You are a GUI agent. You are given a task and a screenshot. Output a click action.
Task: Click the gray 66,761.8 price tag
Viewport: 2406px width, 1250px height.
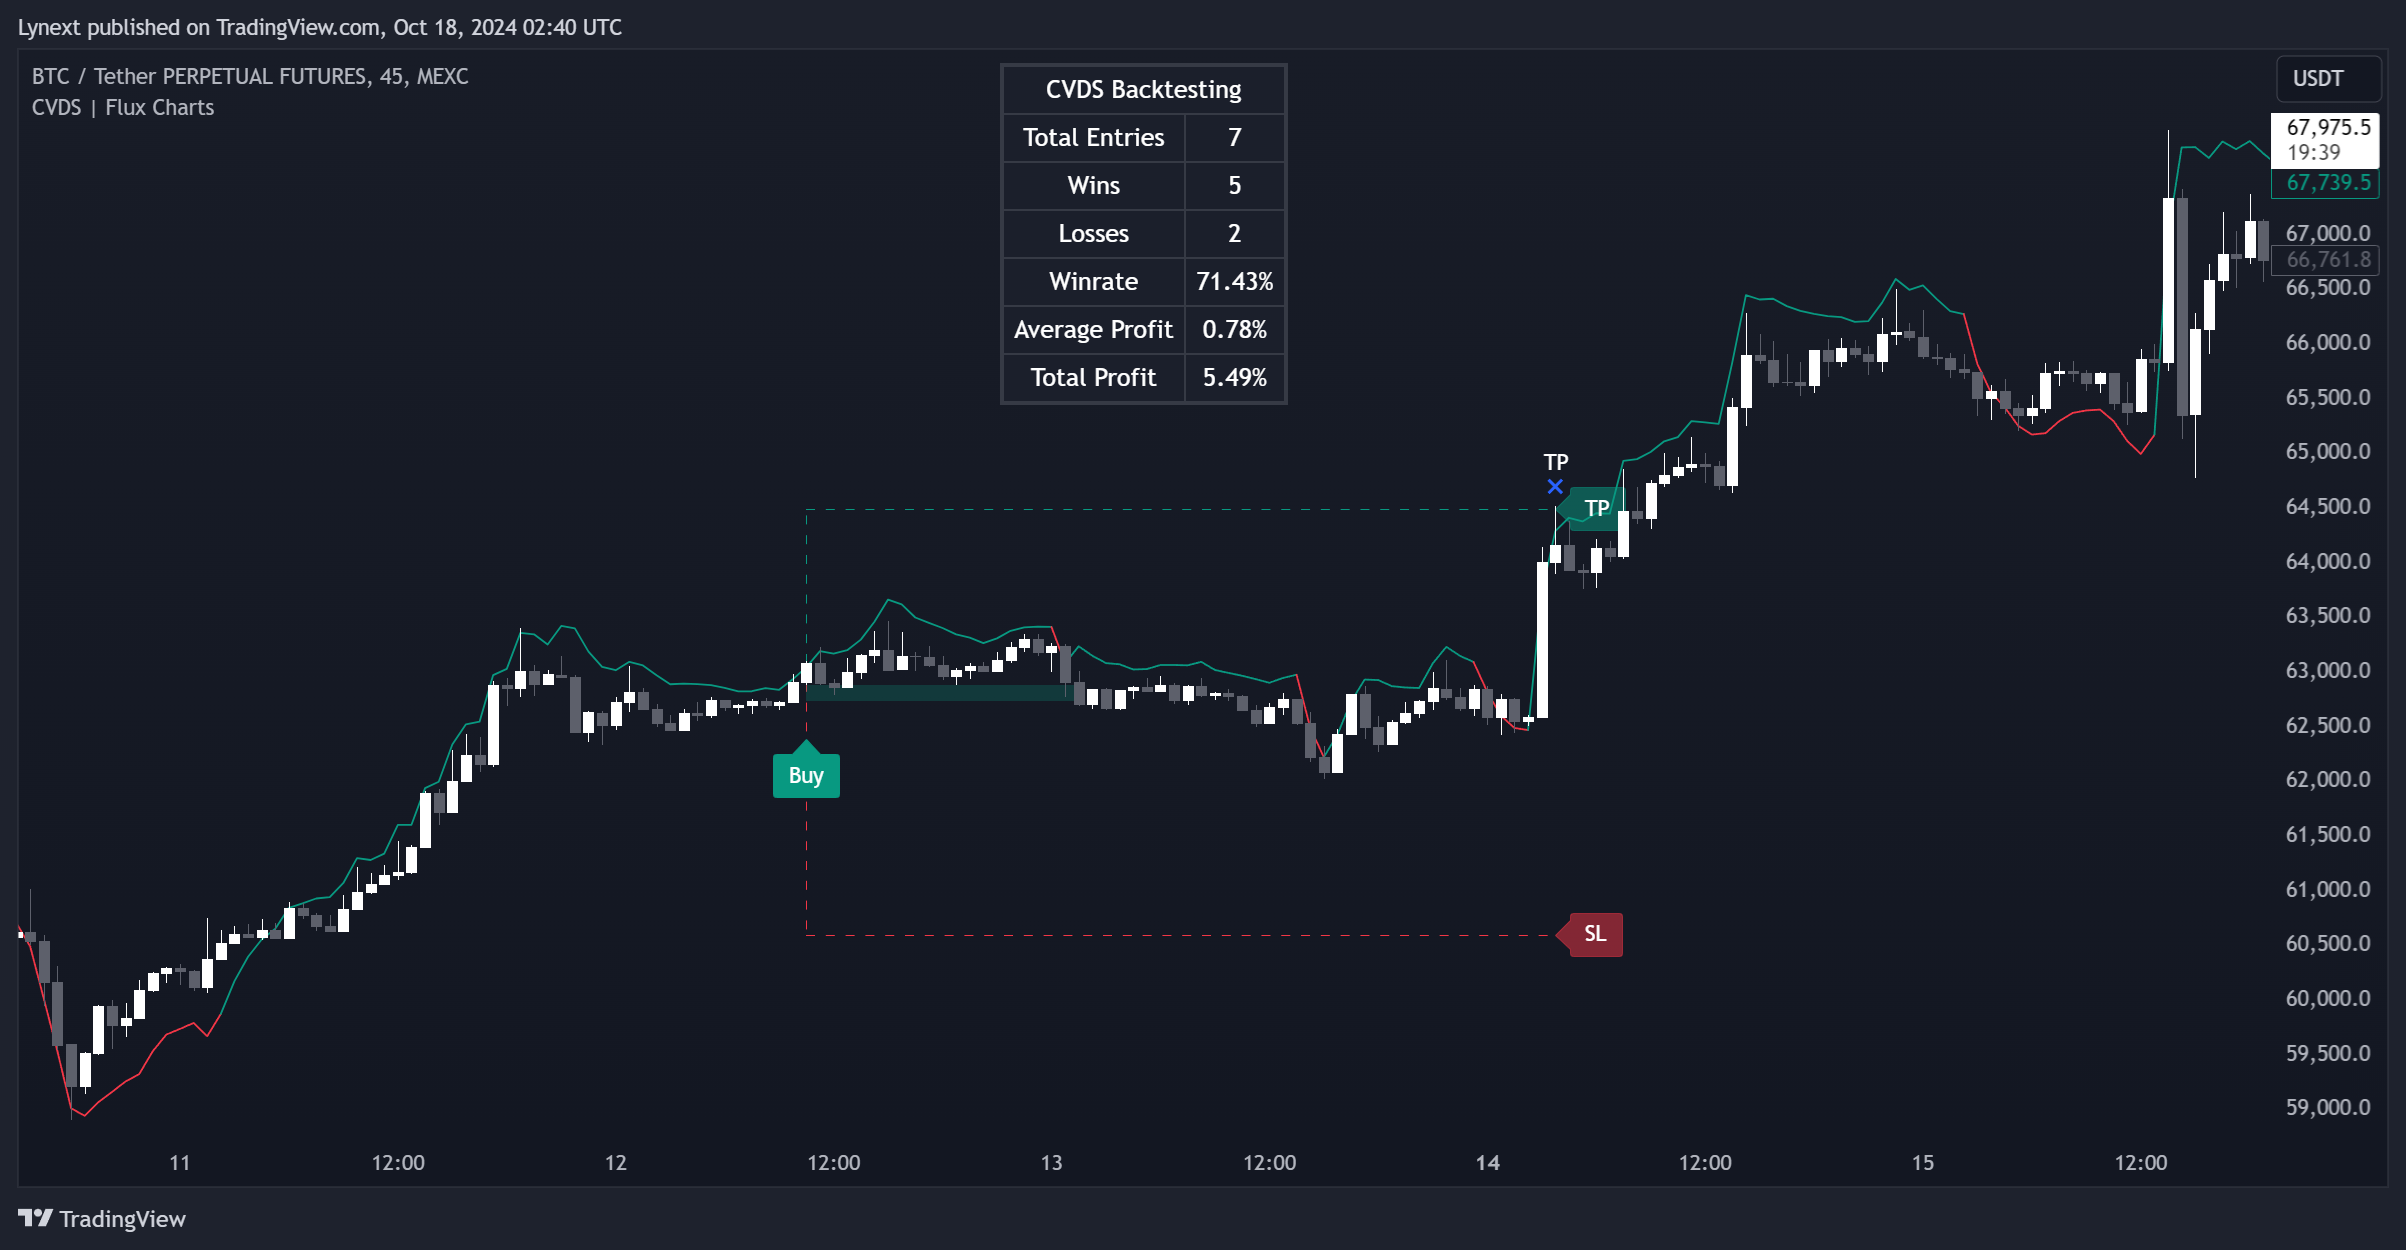2324,260
